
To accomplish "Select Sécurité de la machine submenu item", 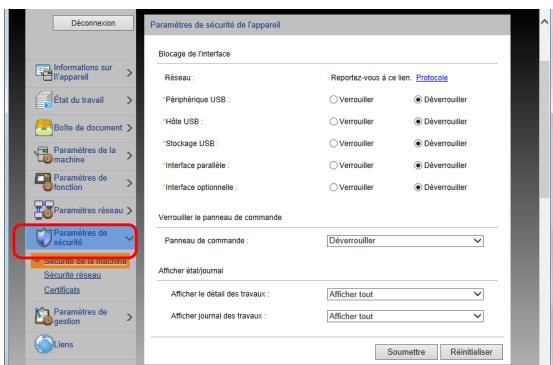I will [81, 262].
